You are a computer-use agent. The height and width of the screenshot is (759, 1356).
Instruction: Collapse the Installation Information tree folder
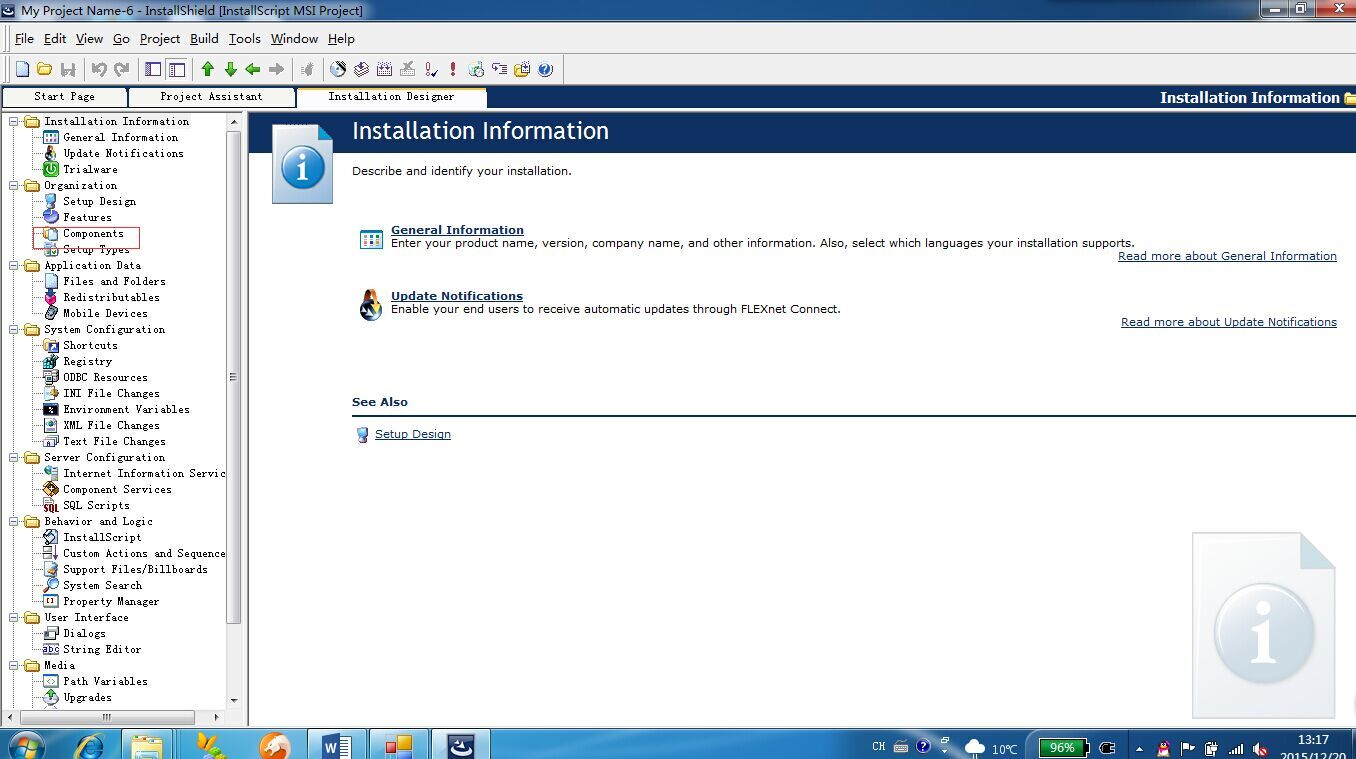(x=15, y=122)
